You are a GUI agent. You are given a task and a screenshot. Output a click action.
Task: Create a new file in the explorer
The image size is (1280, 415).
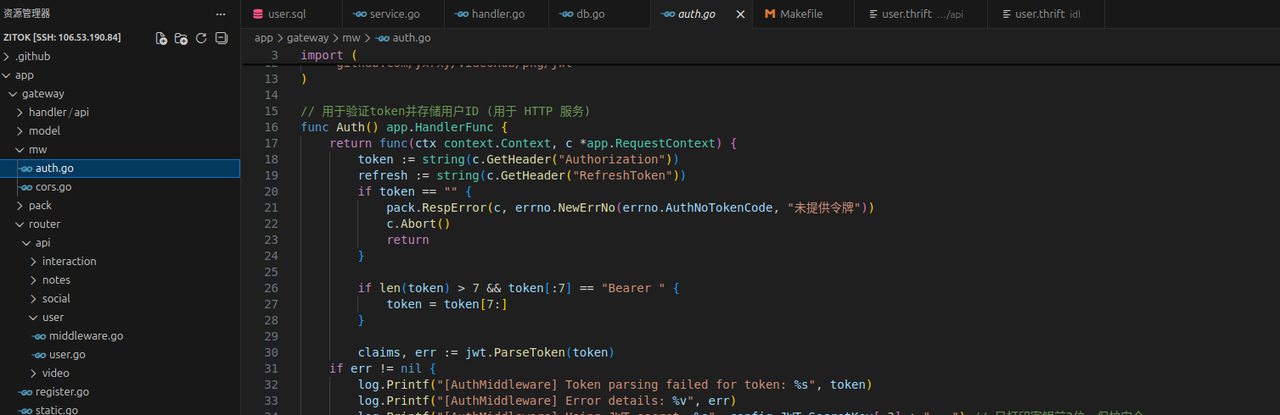(161, 38)
